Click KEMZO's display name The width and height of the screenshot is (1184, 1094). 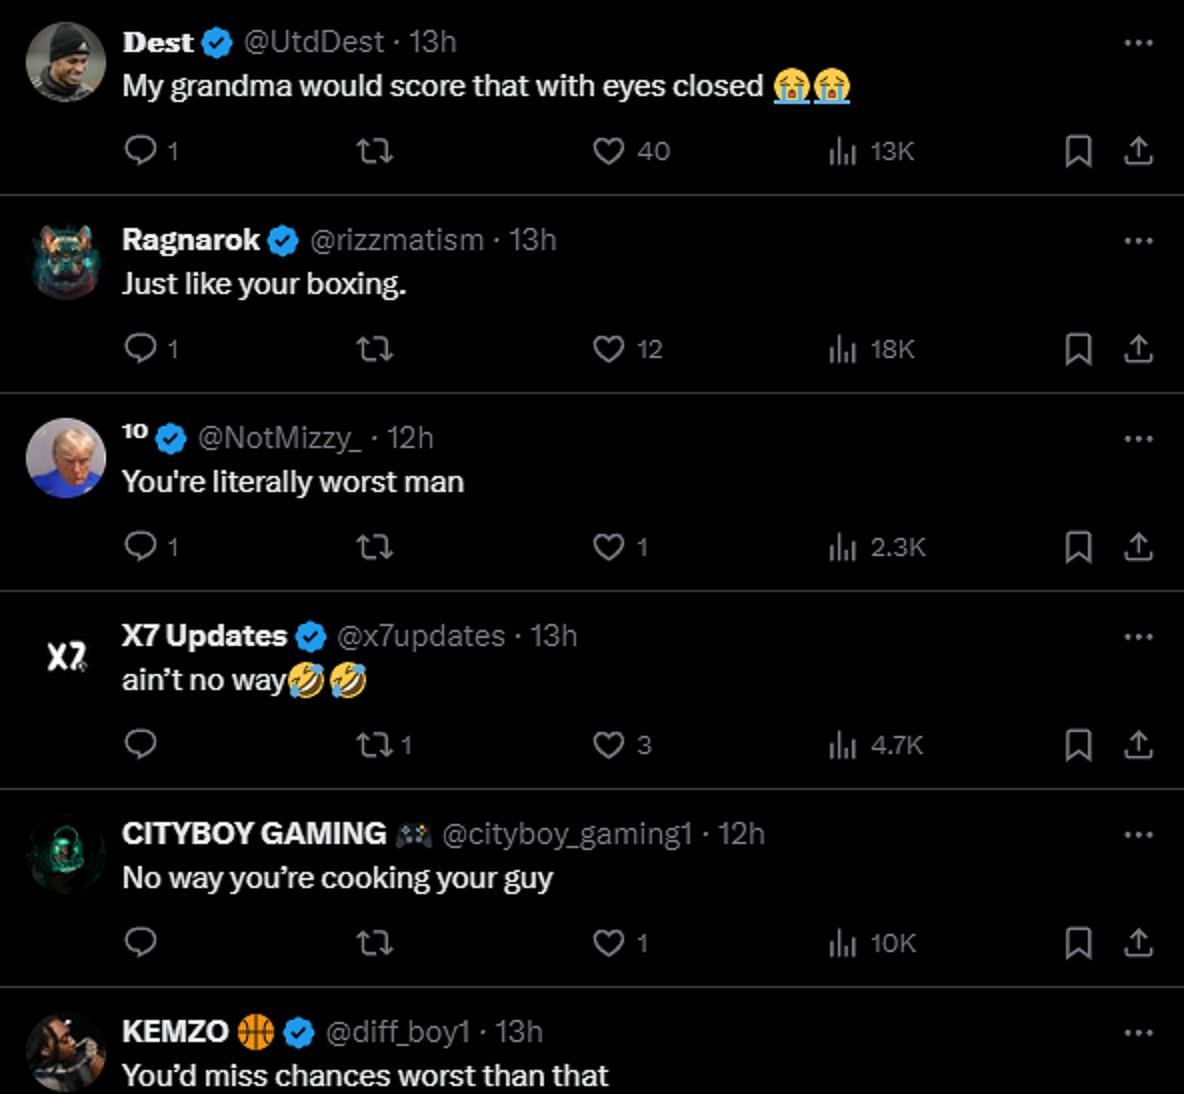175,1032
